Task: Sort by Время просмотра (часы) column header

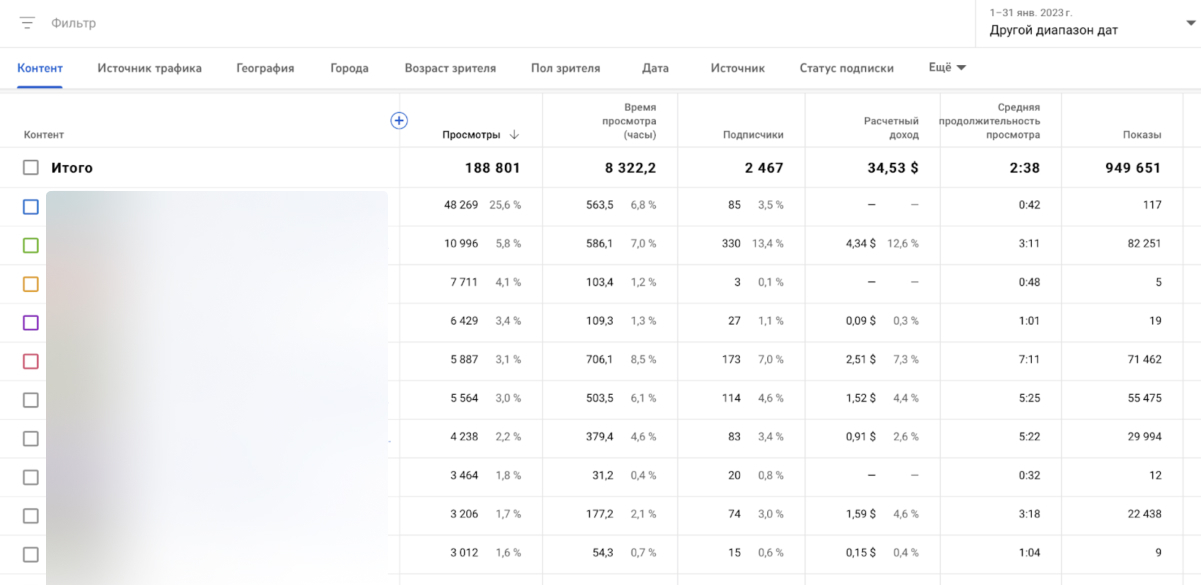Action: [x=628, y=121]
